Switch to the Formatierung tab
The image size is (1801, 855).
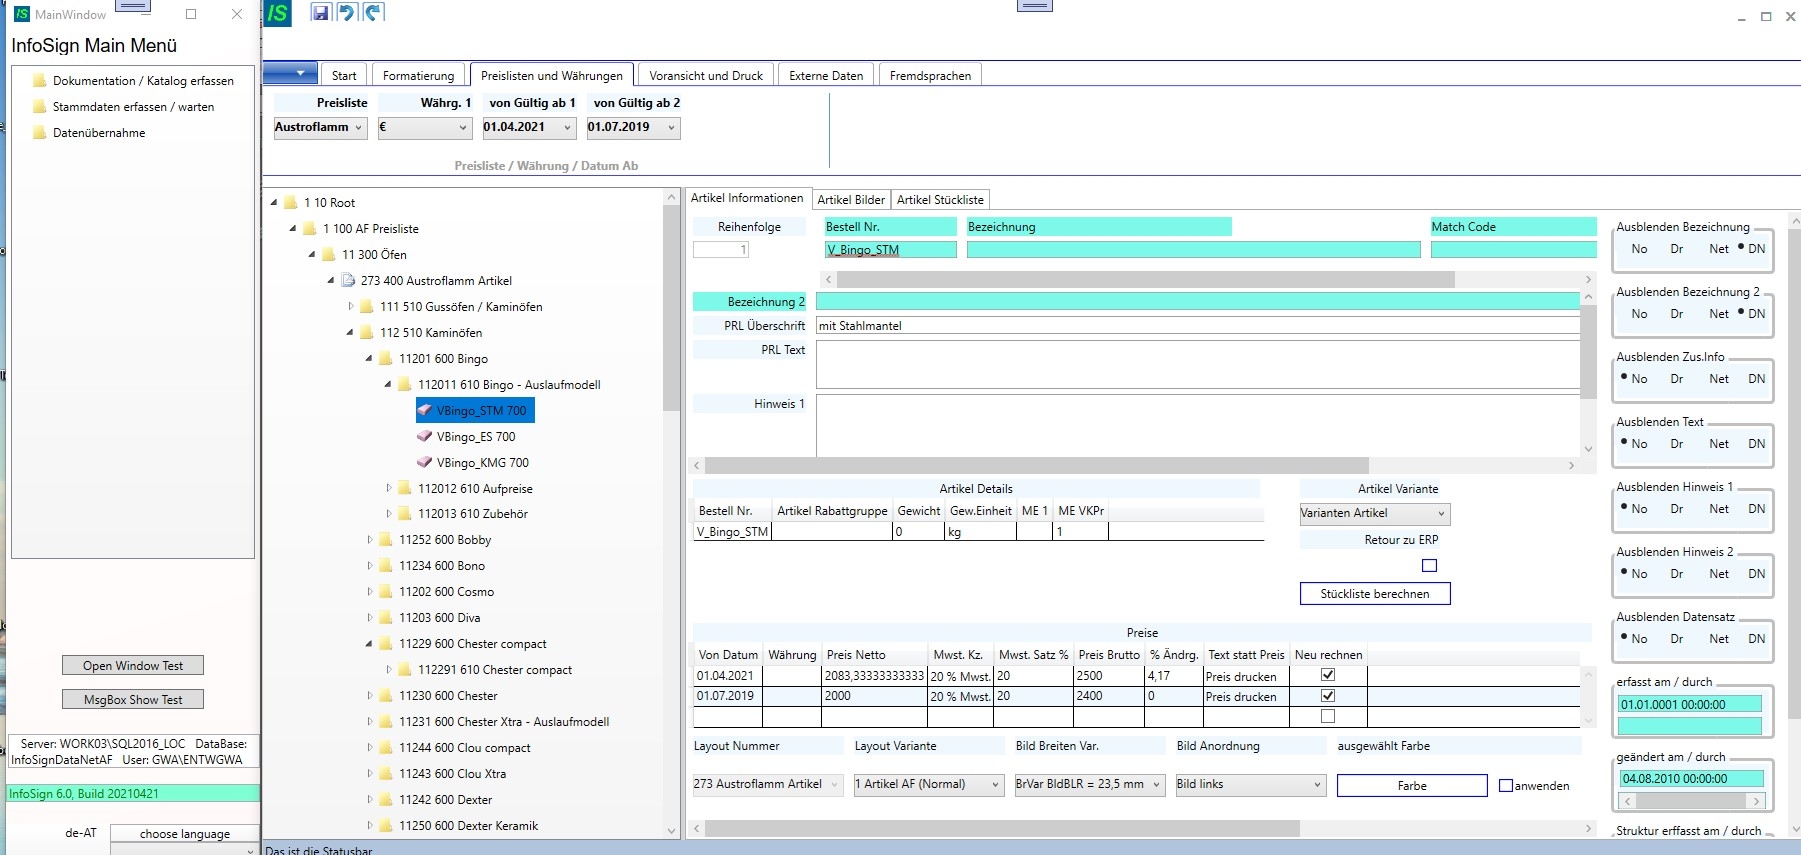pos(418,76)
